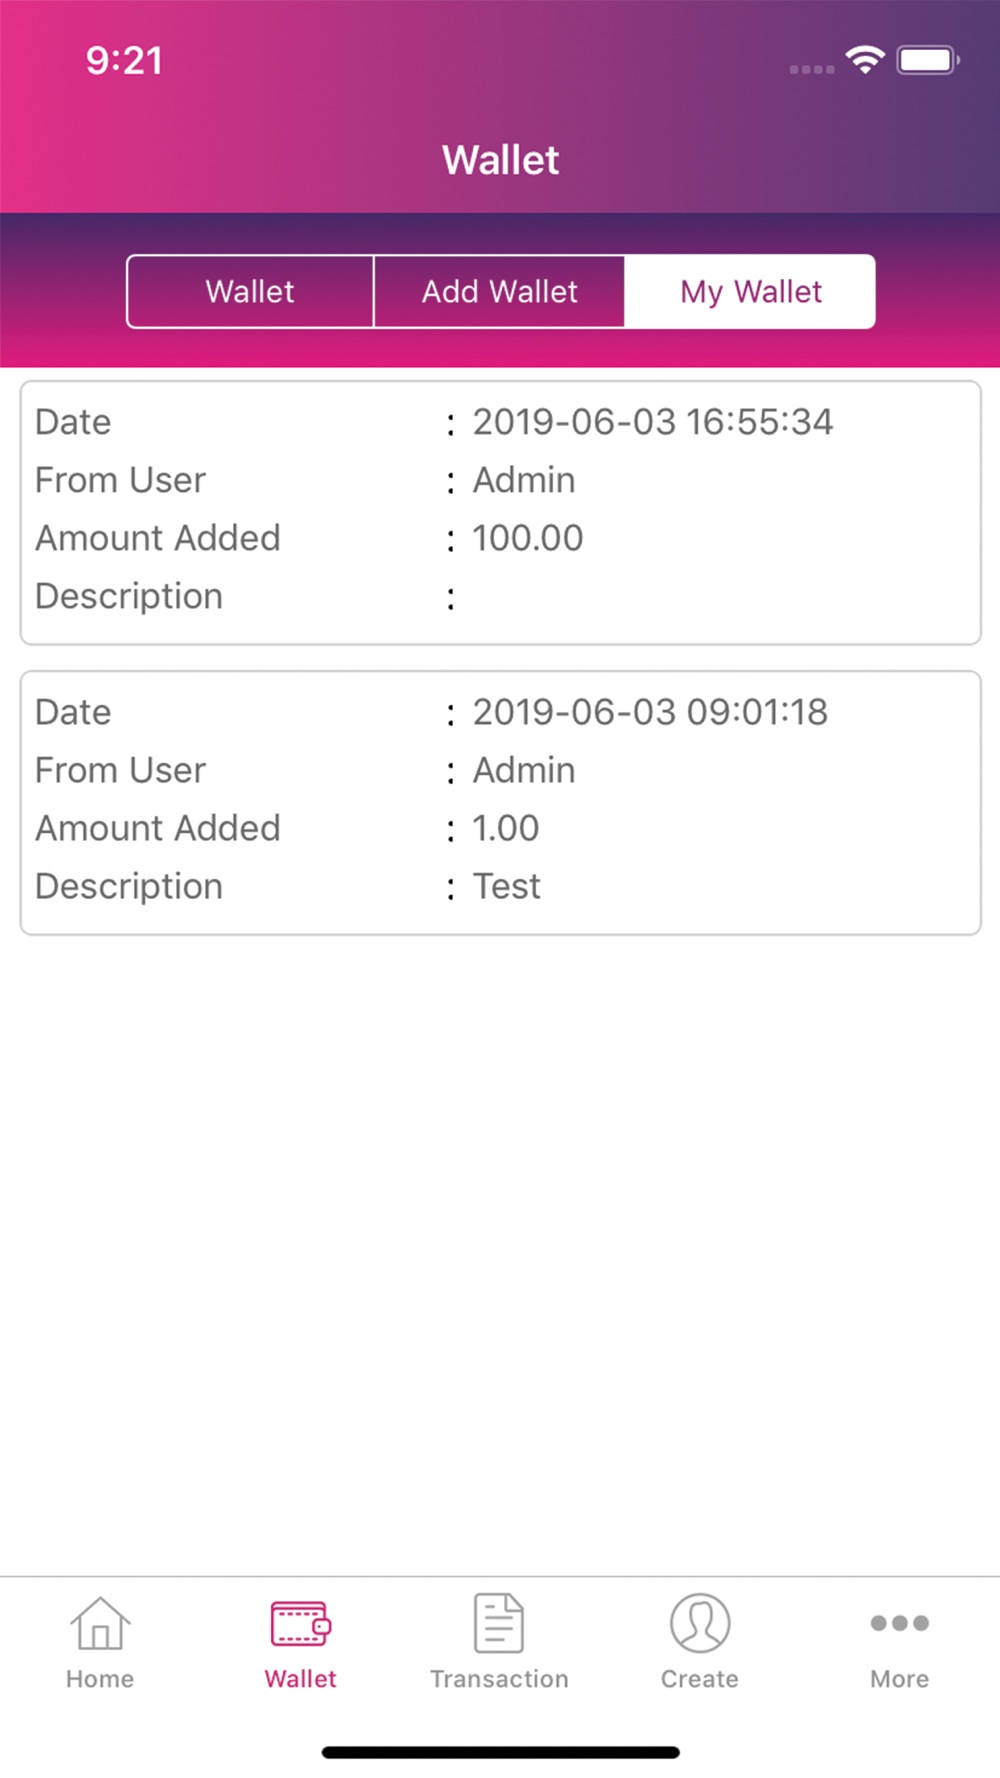
Task: Switch to the Add Wallet segment
Action: (x=499, y=291)
